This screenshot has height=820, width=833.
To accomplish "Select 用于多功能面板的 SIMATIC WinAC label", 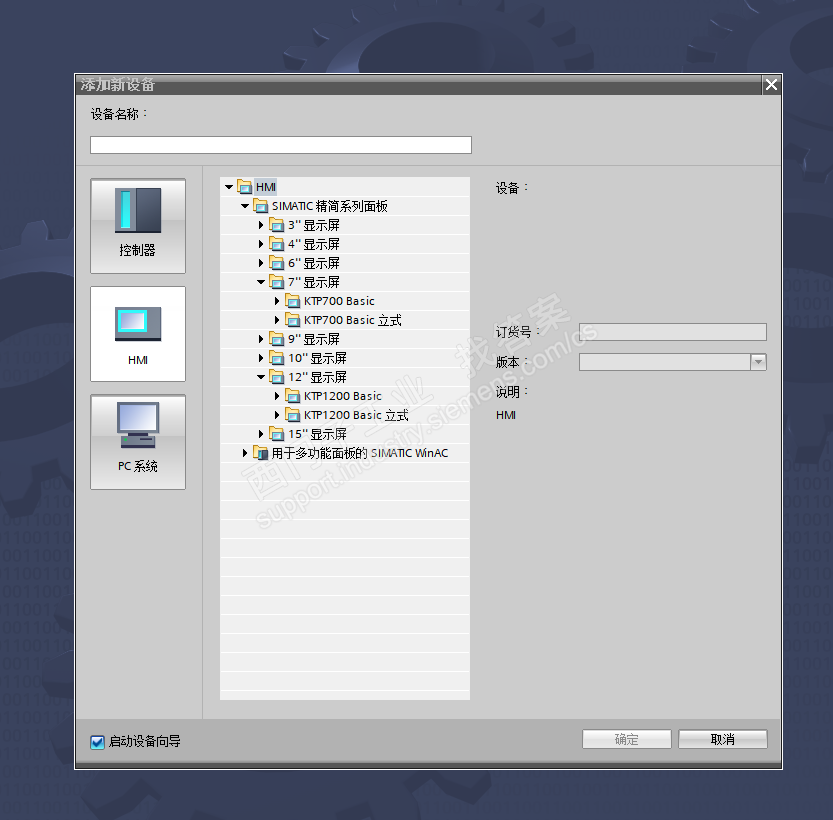I will 360,453.
